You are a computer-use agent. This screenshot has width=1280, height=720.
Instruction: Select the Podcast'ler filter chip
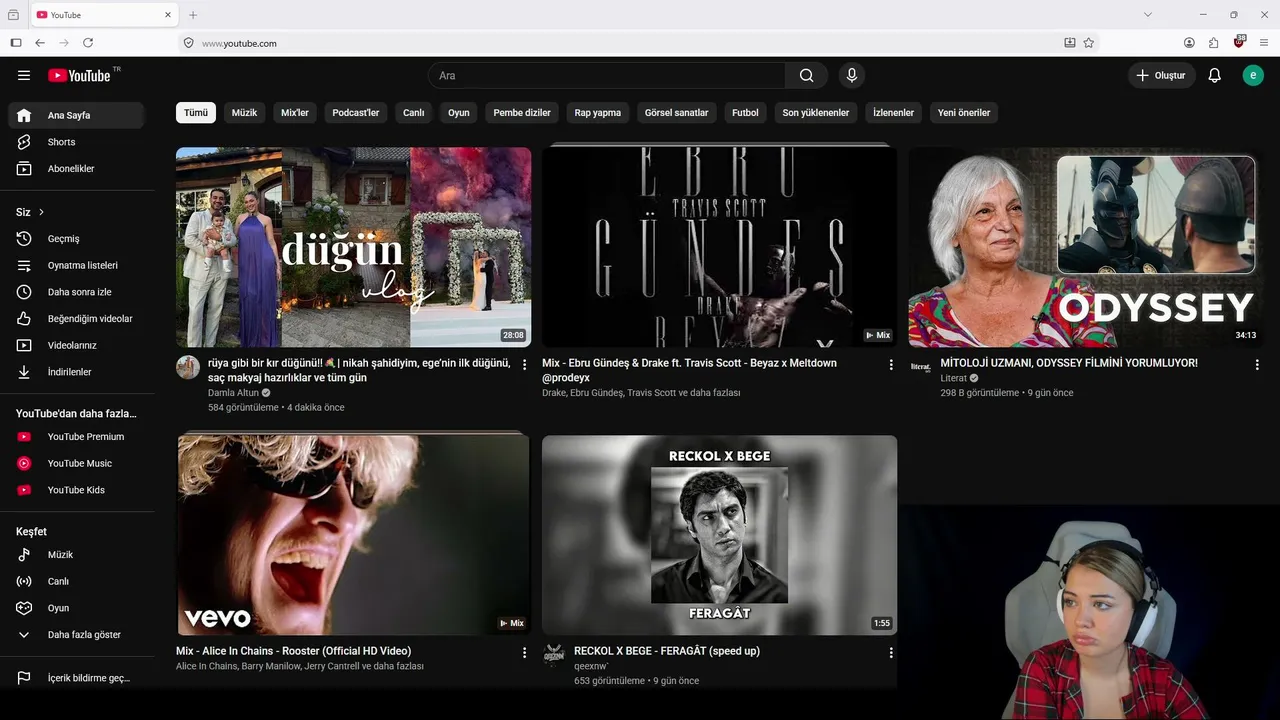(356, 113)
